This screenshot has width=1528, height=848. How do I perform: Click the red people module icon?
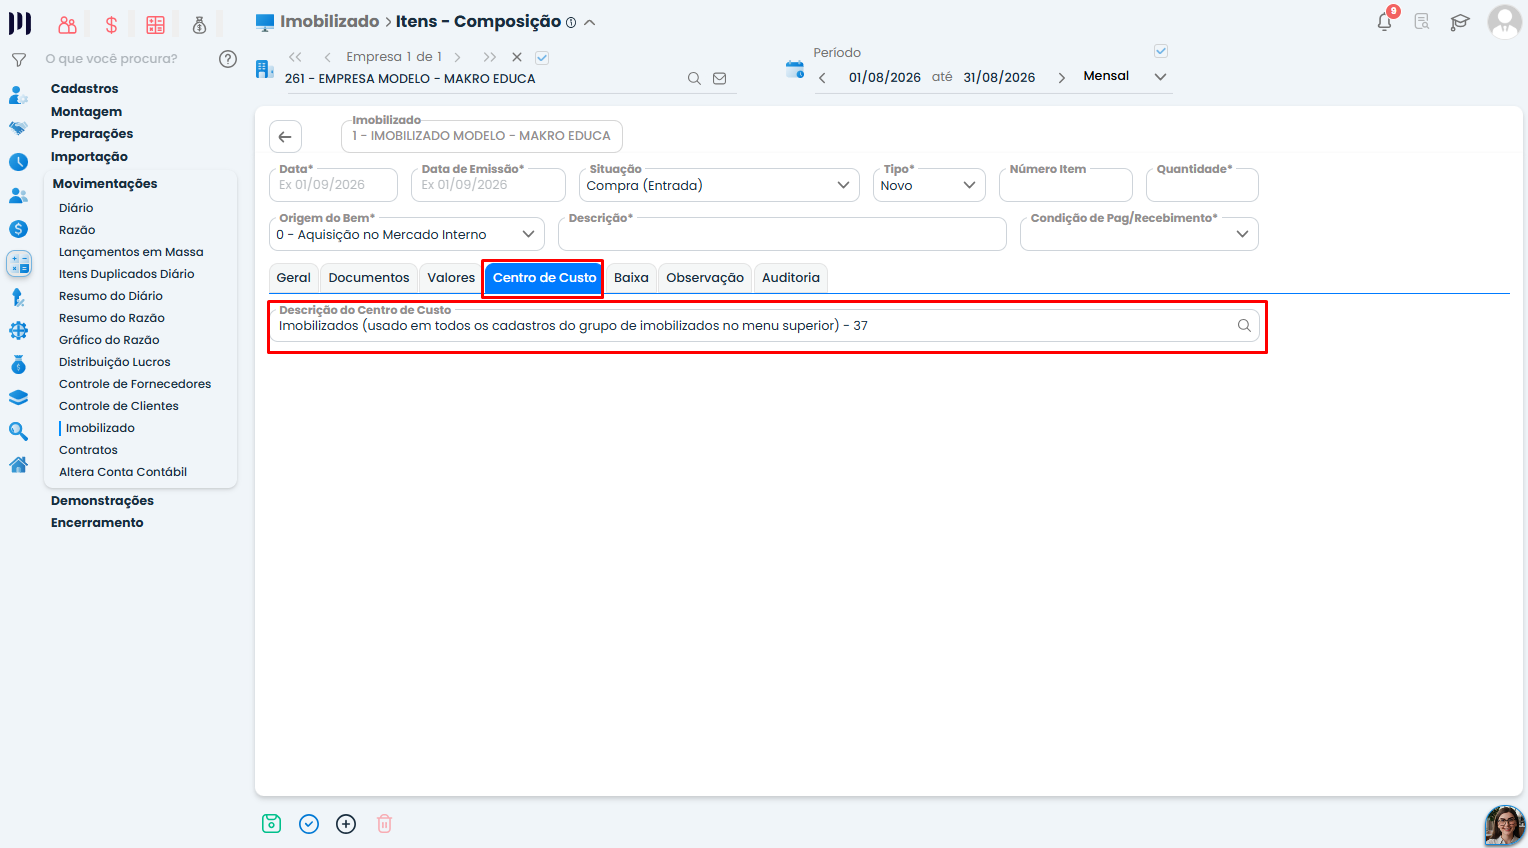67,25
